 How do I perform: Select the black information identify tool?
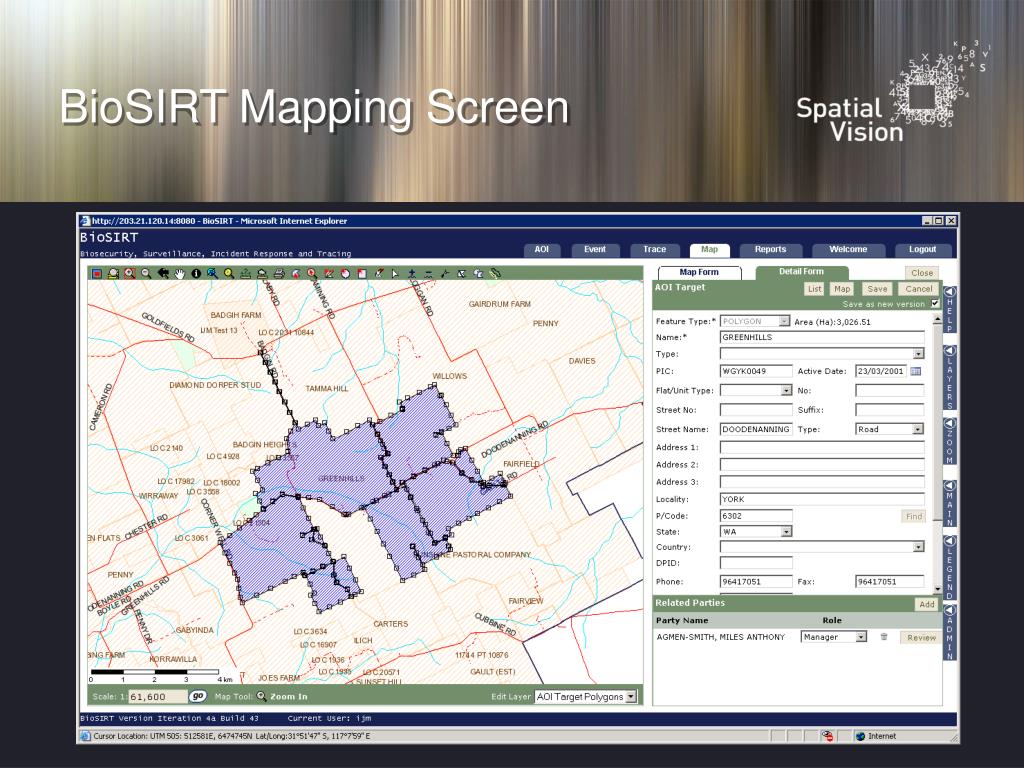[x=196, y=274]
